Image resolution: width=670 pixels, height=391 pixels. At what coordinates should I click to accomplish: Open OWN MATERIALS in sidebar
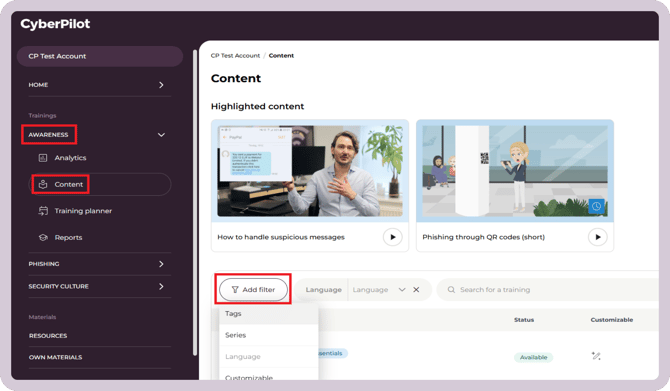pos(56,357)
